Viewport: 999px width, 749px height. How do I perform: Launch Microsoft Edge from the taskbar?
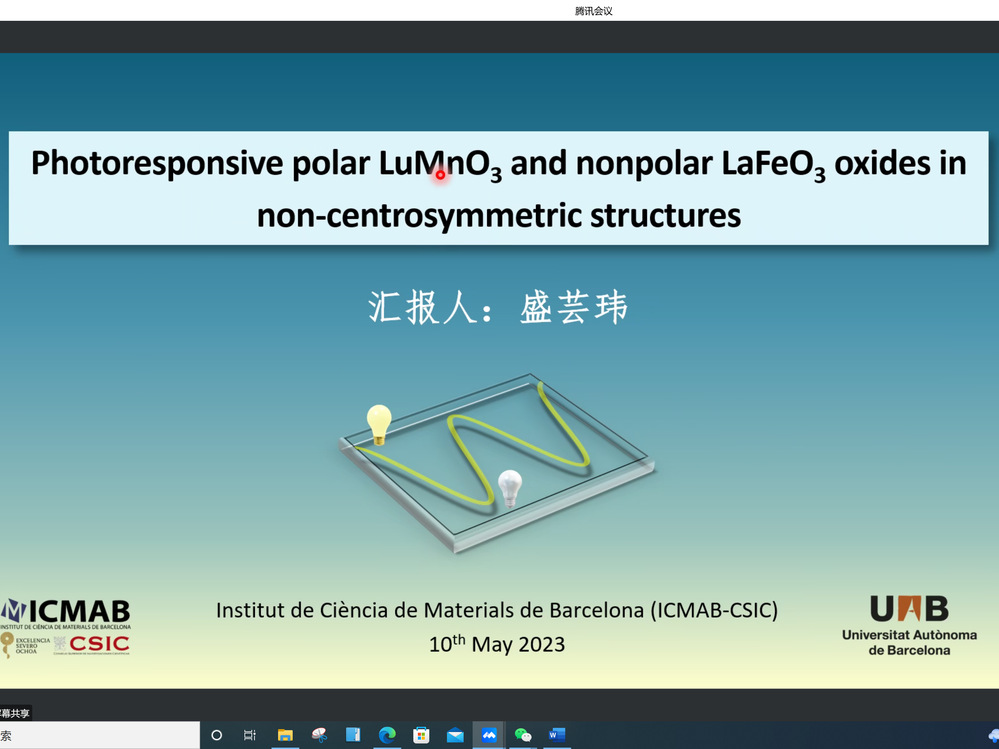387,735
